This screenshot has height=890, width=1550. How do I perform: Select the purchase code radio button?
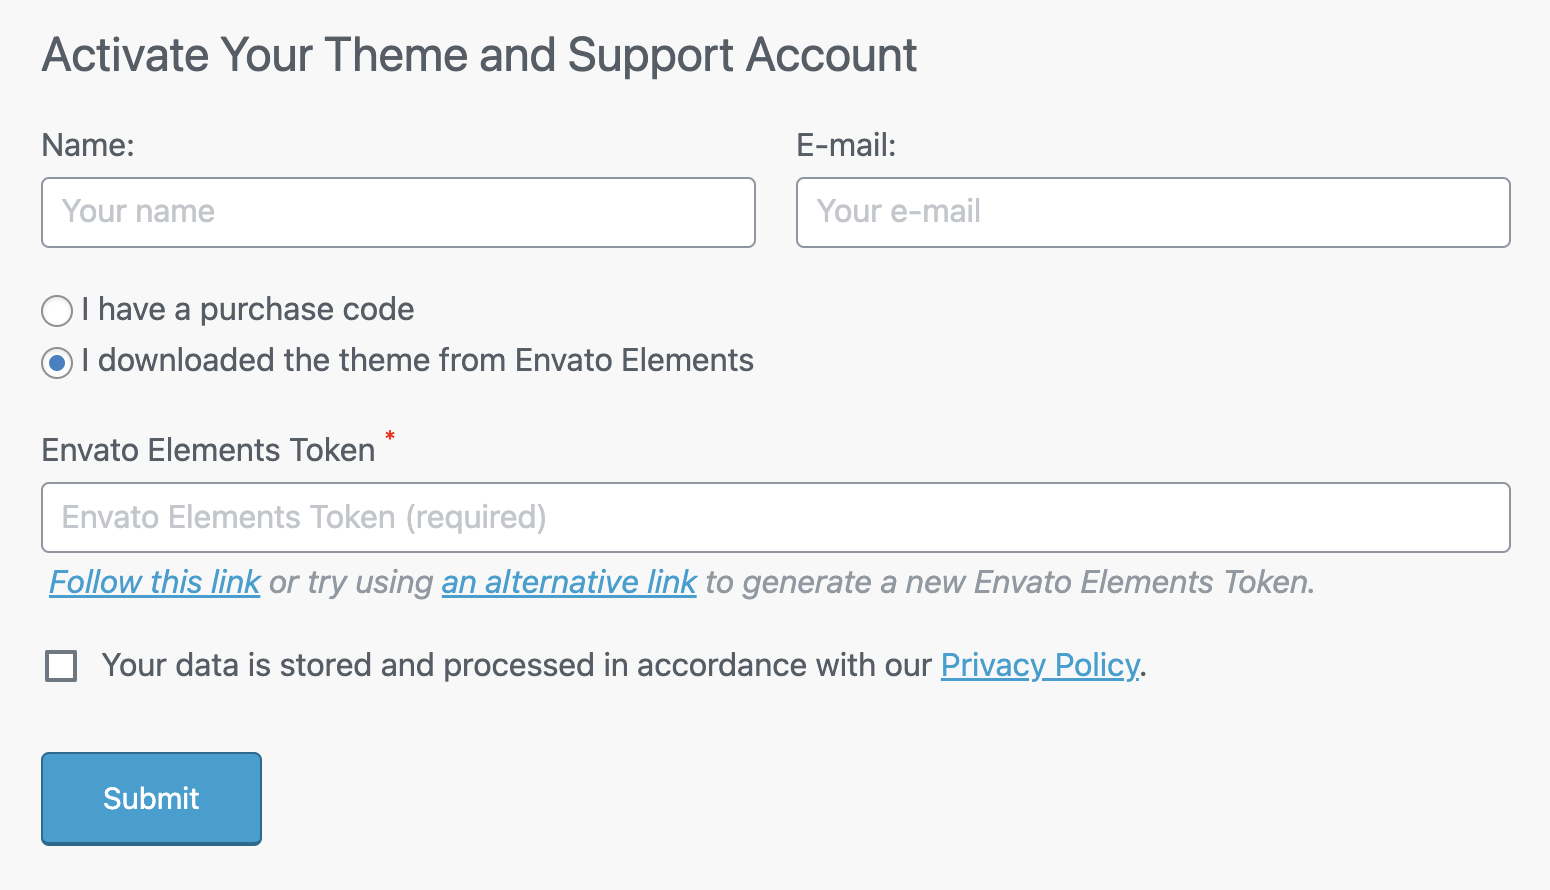(x=57, y=311)
